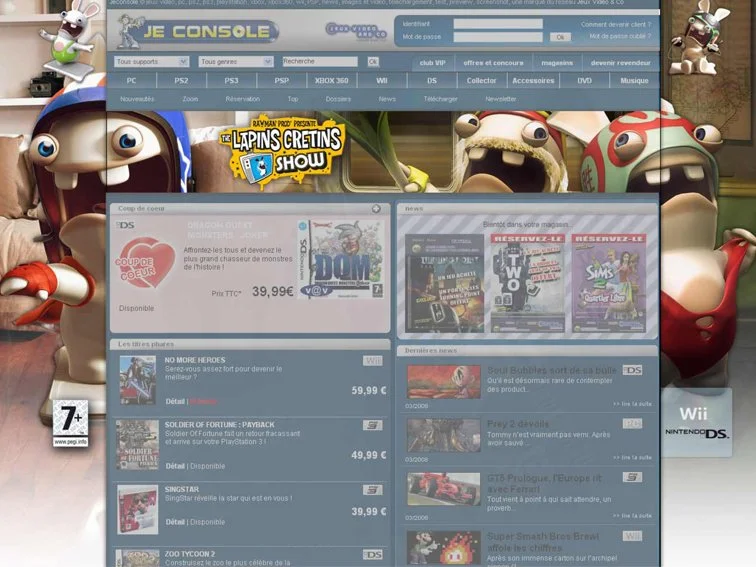Image resolution: width=756 pixels, height=567 pixels.
Task: Open Détail link for Soldier of Fortune Payback
Action: tap(175, 466)
